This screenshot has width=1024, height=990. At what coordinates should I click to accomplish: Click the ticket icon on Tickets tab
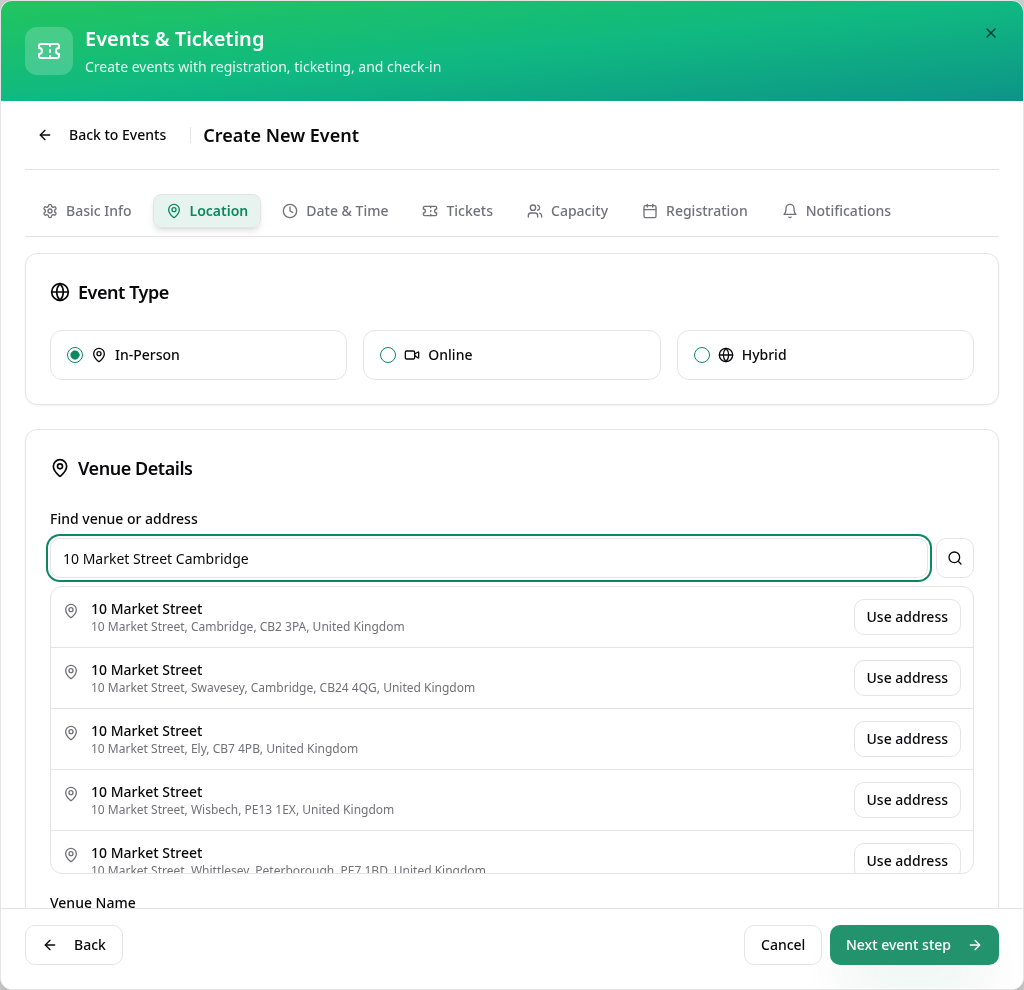tap(430, 211)
